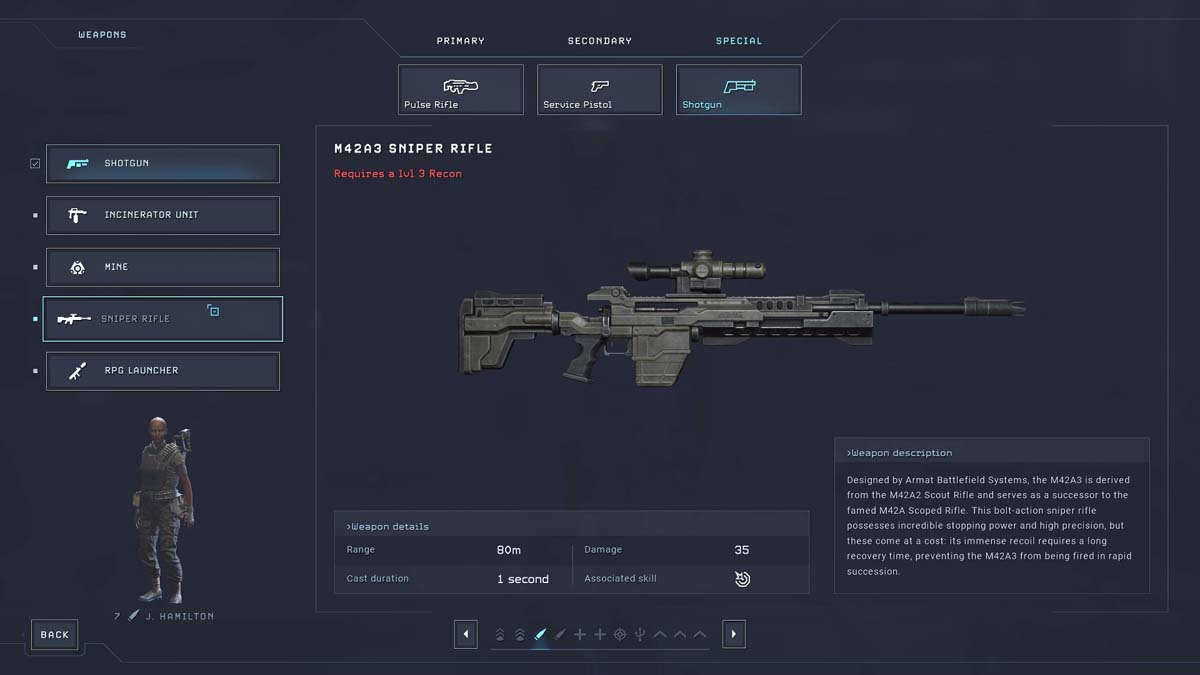Select the highlighted knife icon in the bottom toolbar
The image size is (1200, 675).
pos(540,633)
